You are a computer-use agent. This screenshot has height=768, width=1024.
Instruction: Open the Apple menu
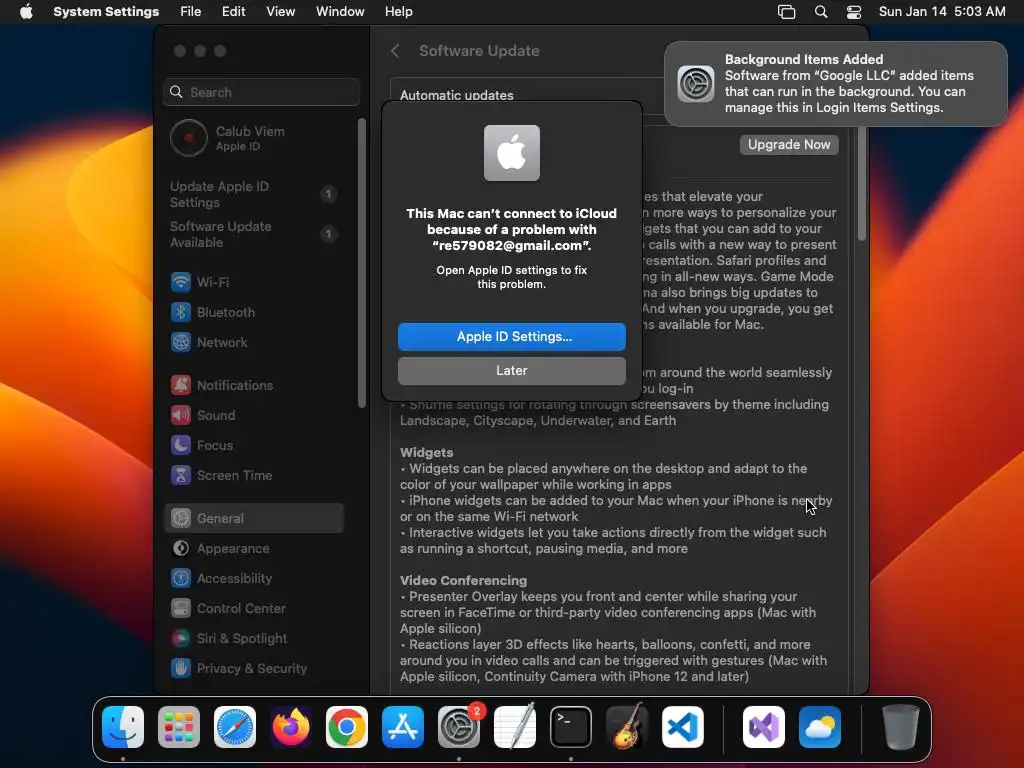26,12
